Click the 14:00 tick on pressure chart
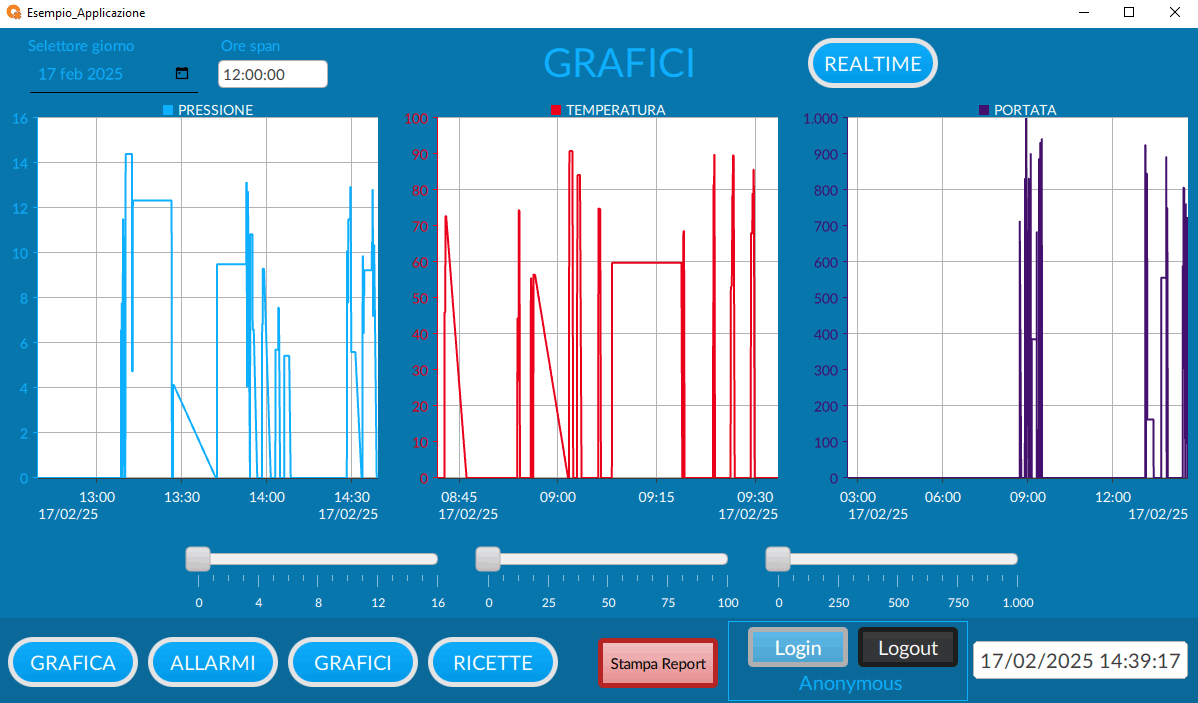The image size is (1198, 703). click(267, 497)
